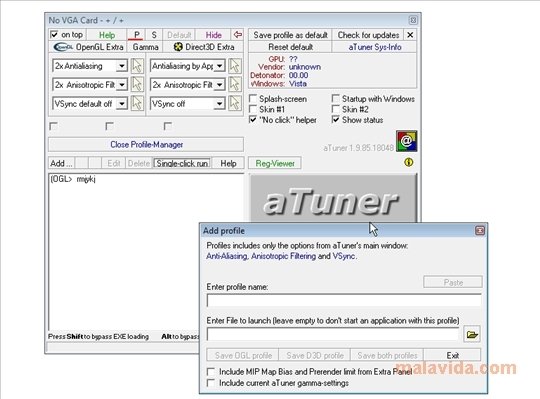The height and width of the screenshot is (399, 540).
Task: Click the Close Profile-Manager button
Action: (x=146, y=145)
